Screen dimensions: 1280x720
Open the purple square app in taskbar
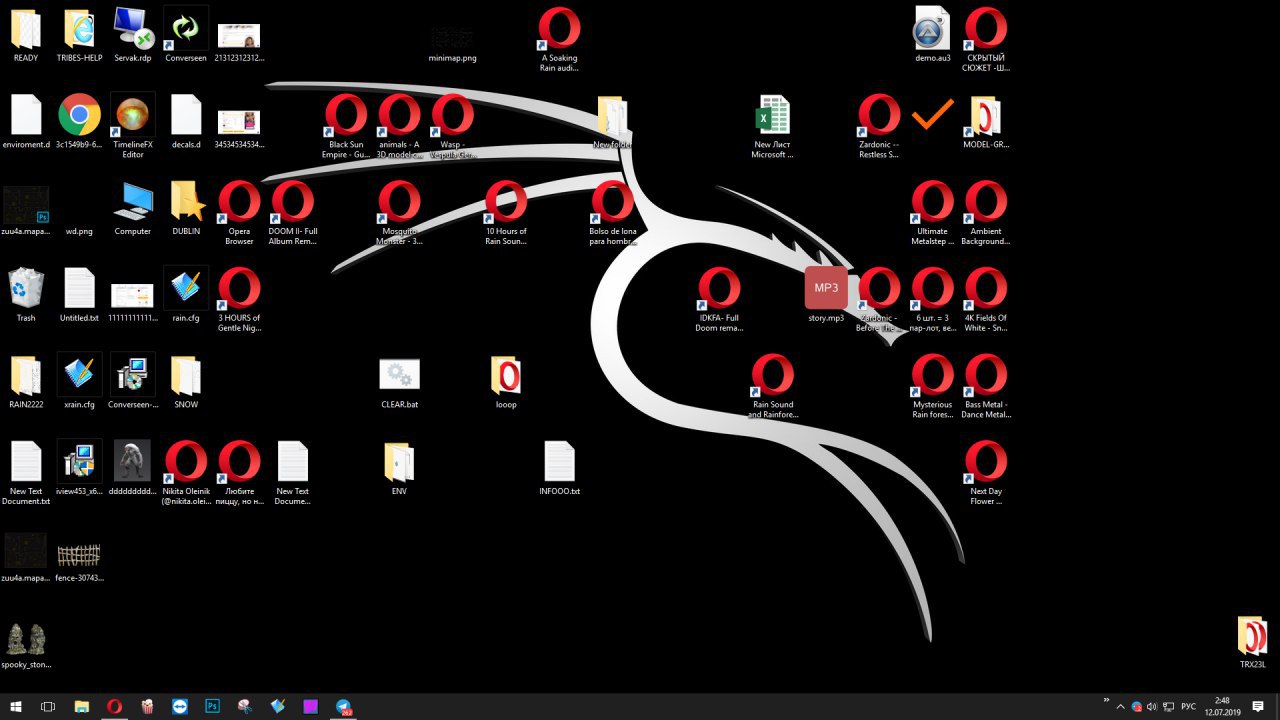coord(311,706)
